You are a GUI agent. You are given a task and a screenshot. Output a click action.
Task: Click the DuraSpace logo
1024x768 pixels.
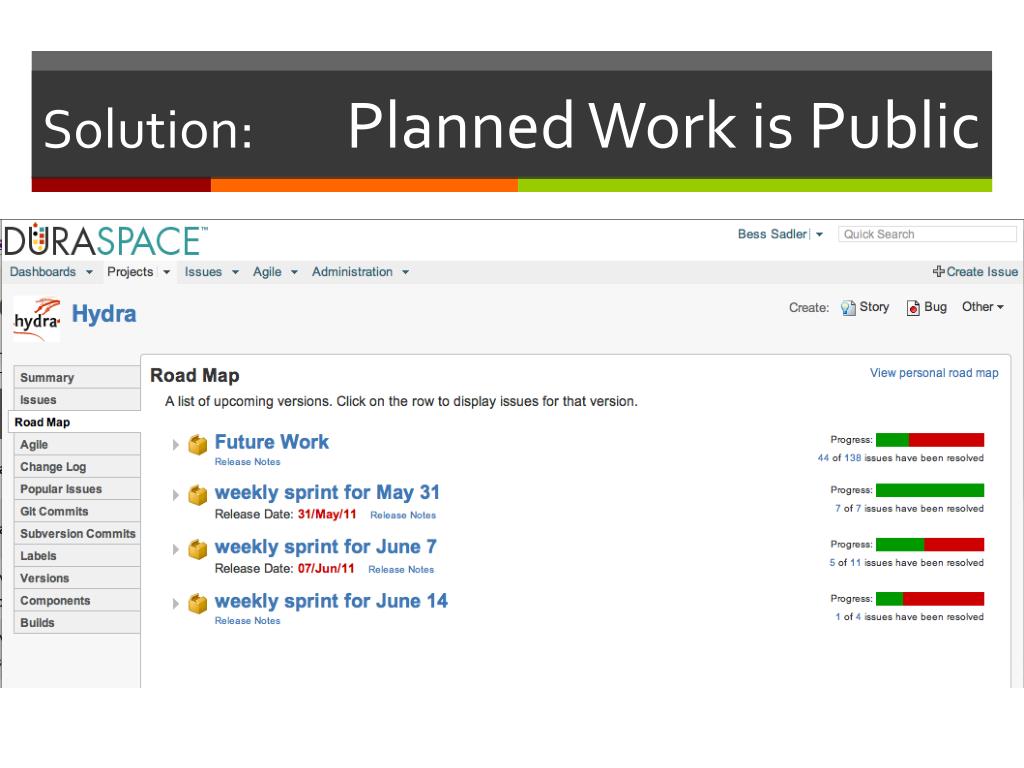pyautogui.click(x=106, y=240)
